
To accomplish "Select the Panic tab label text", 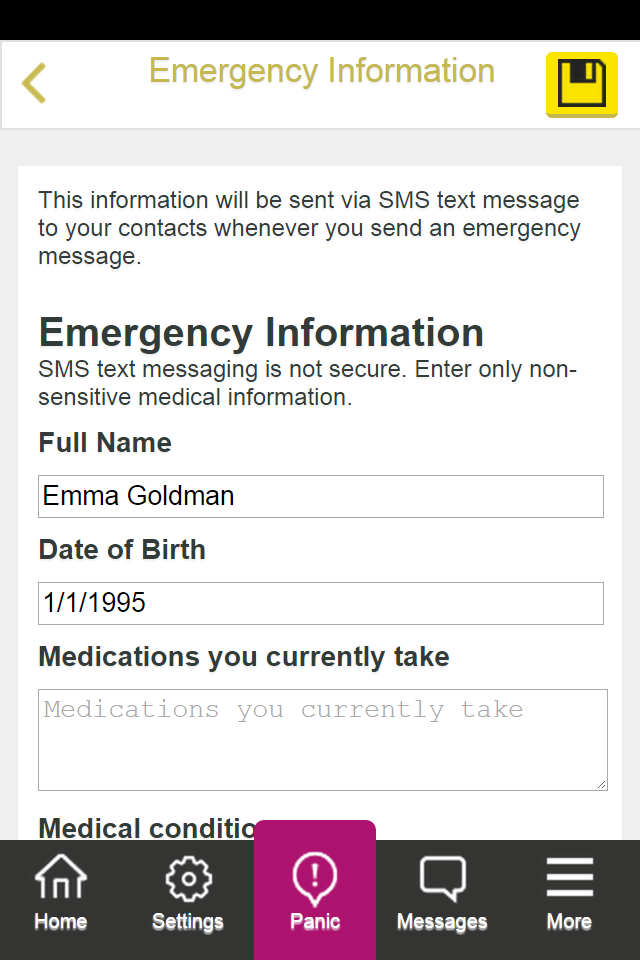I will coord(315,922).
